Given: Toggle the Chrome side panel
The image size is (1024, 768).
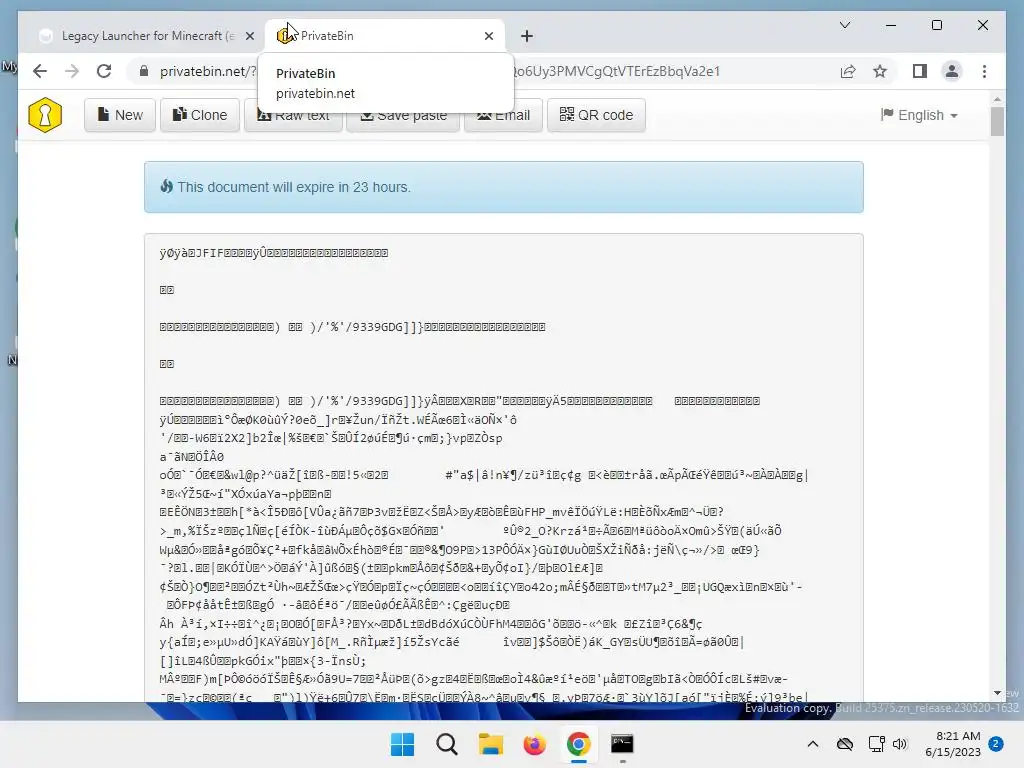Looking at the screenshot, I should point(920,71).
